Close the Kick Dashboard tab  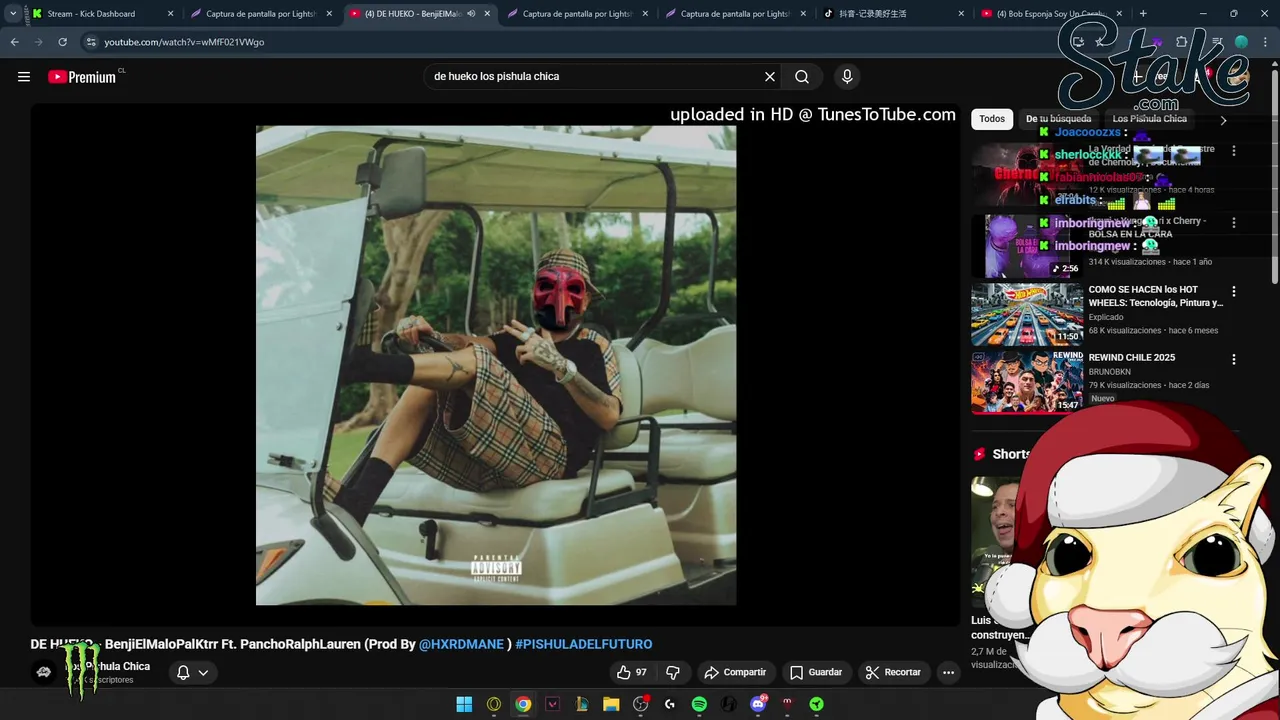coord(170,14)
